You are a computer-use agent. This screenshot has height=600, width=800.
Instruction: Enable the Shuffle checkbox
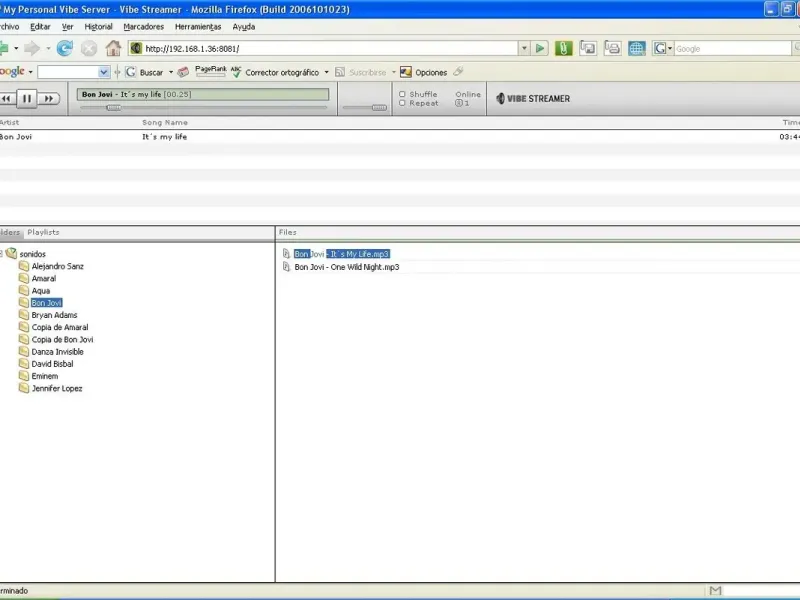tap(402, 94)
